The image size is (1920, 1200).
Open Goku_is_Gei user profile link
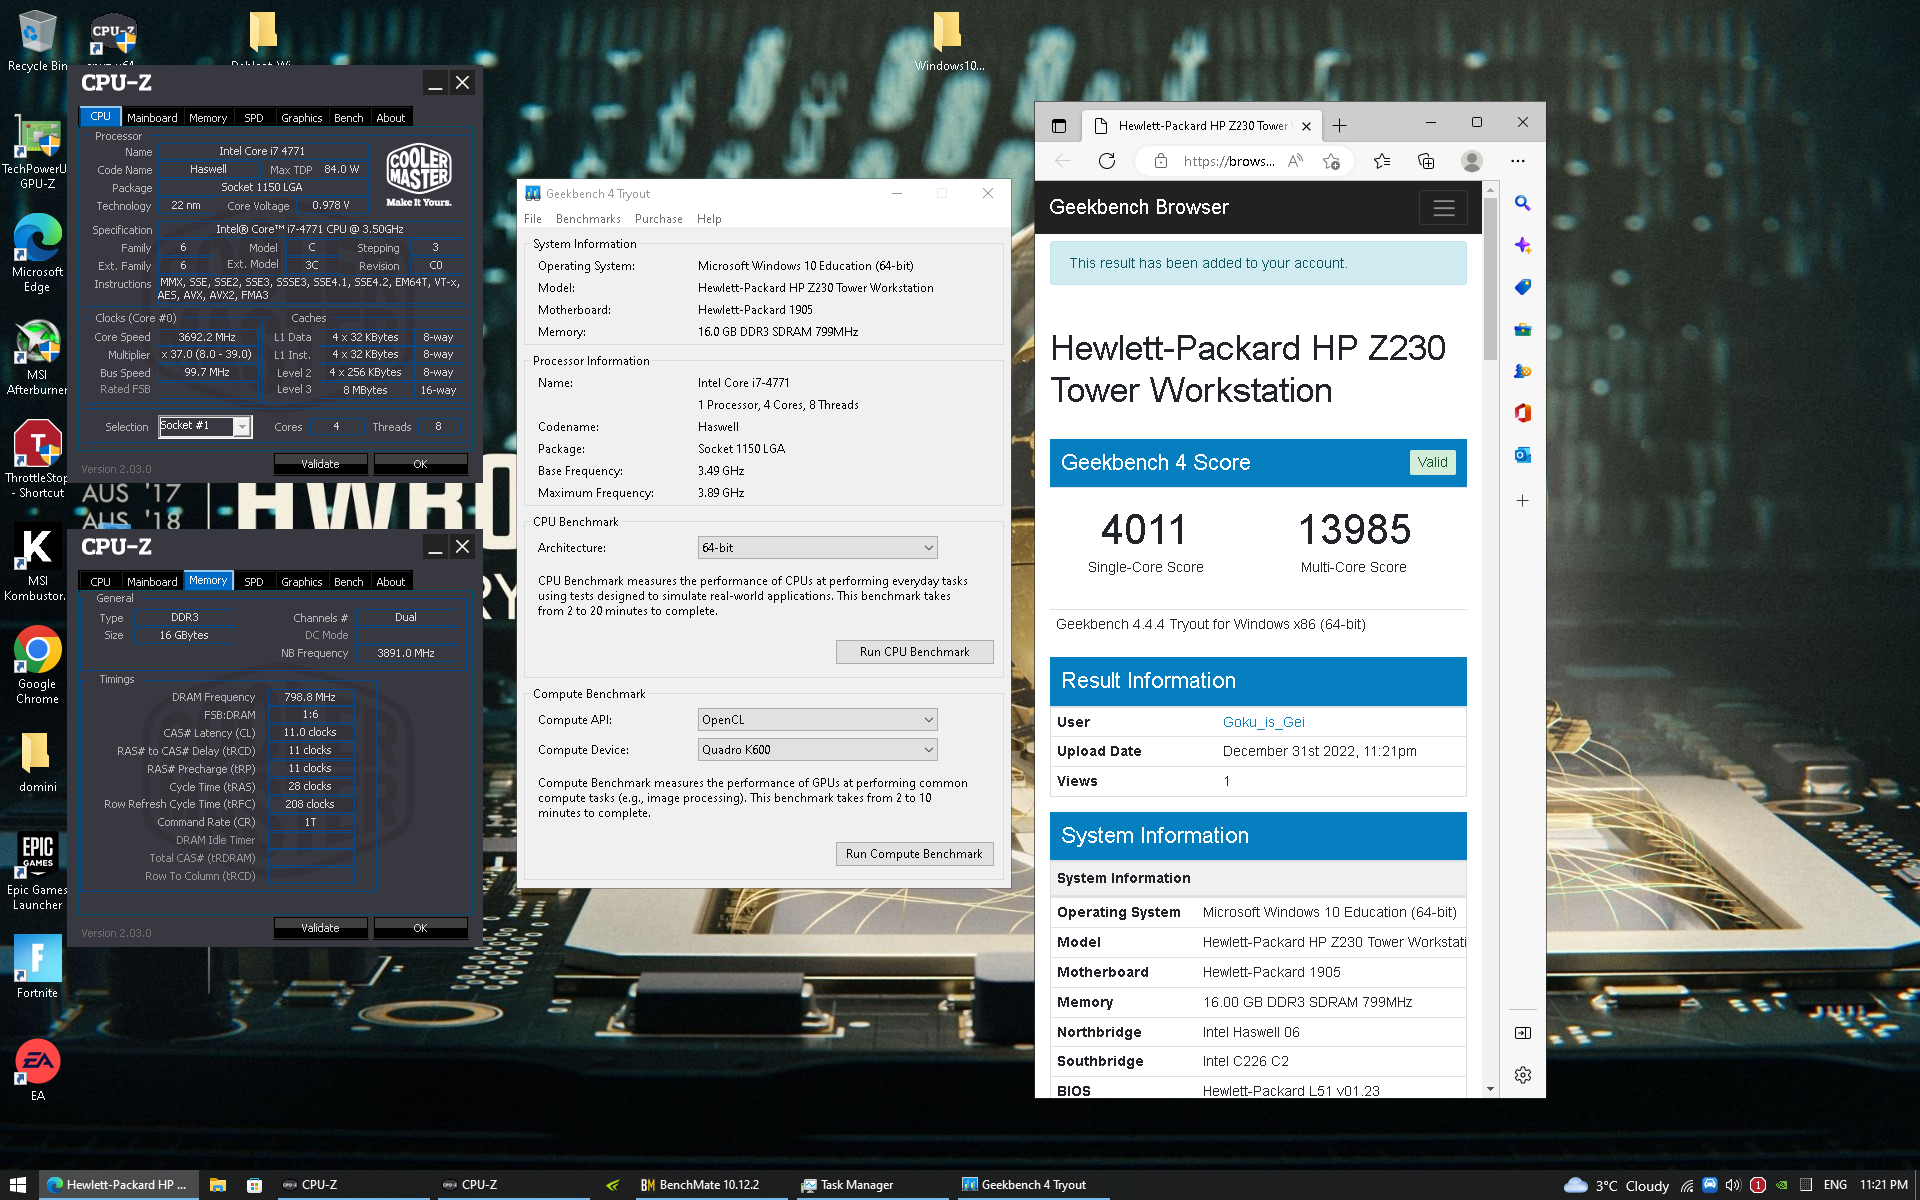pyautogui.click(x=1263, y=722)
